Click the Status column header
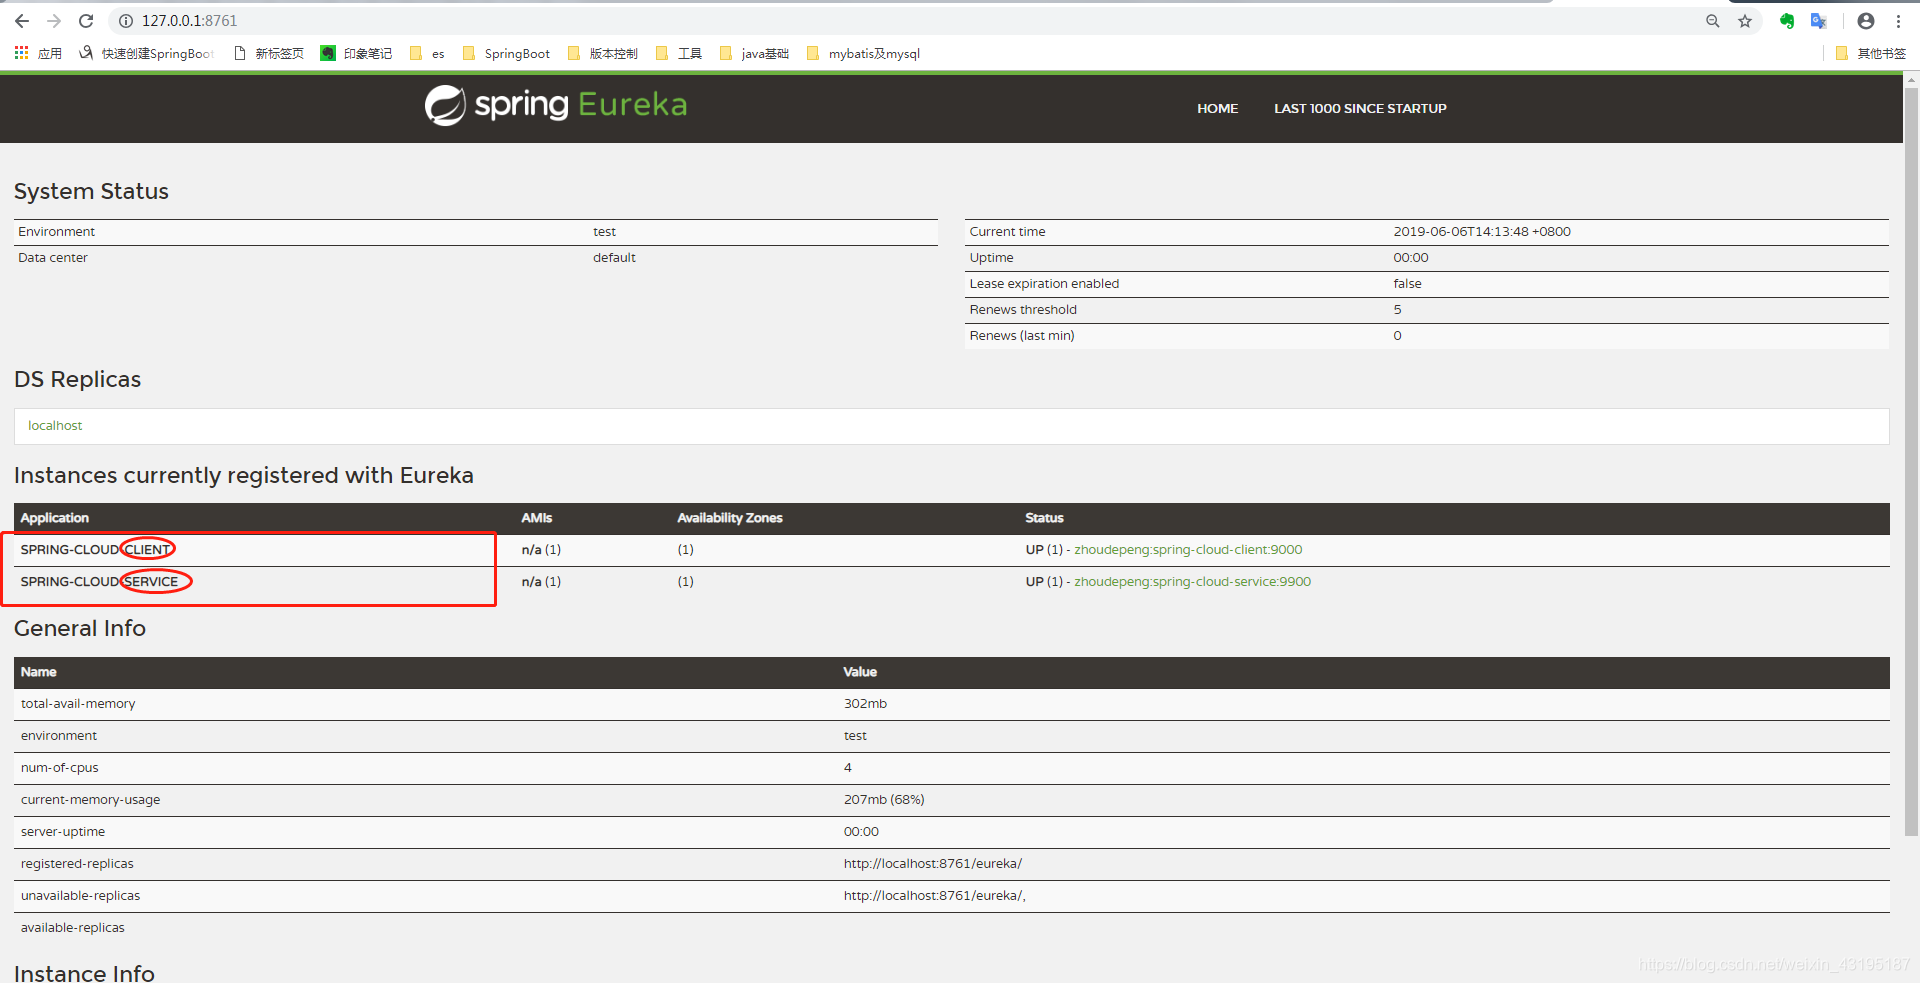1920x983 pixels. [x=1044, y=517]
